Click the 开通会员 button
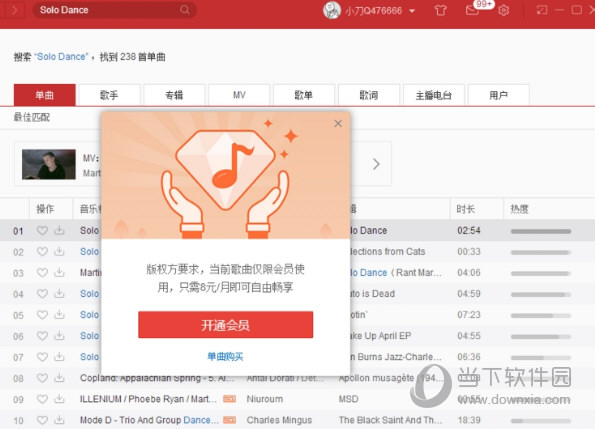 225,325
